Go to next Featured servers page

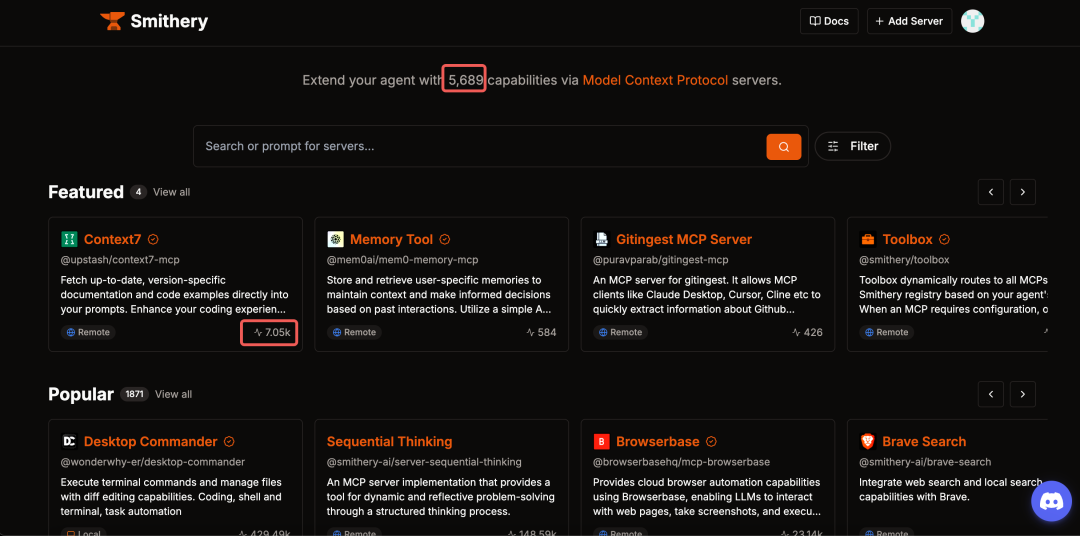1023,192
